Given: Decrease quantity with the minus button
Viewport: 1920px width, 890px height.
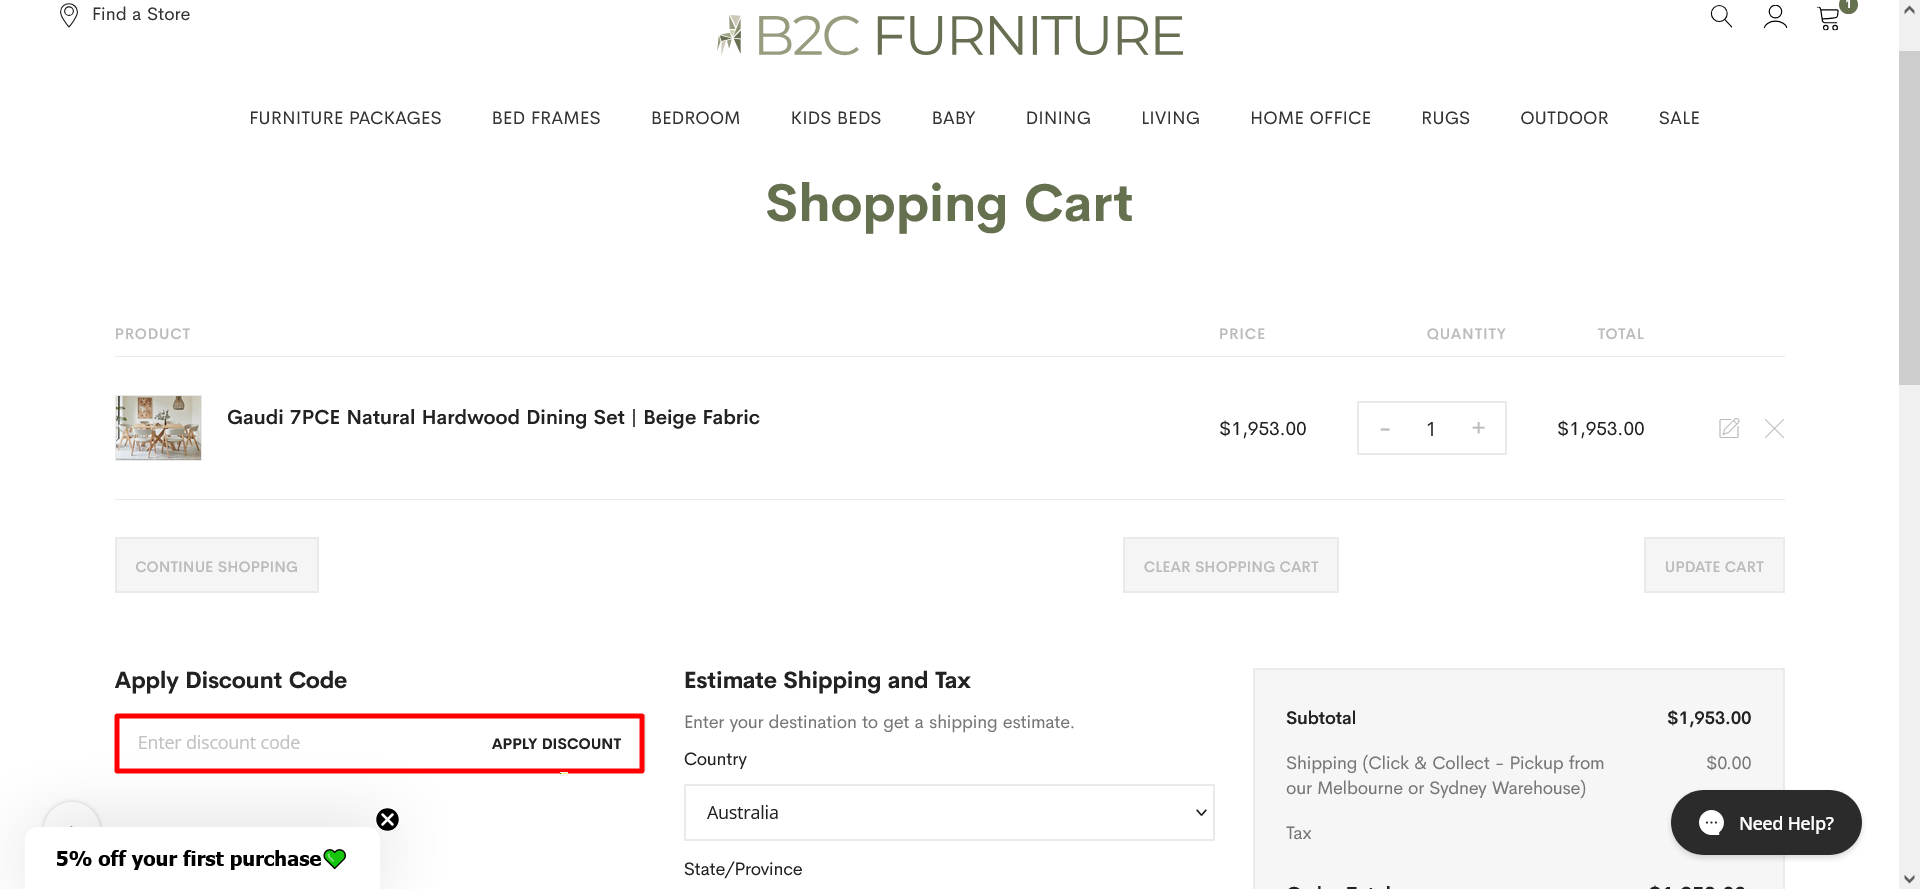Looking at the screenshot, I should click(x=1385, y=429).
